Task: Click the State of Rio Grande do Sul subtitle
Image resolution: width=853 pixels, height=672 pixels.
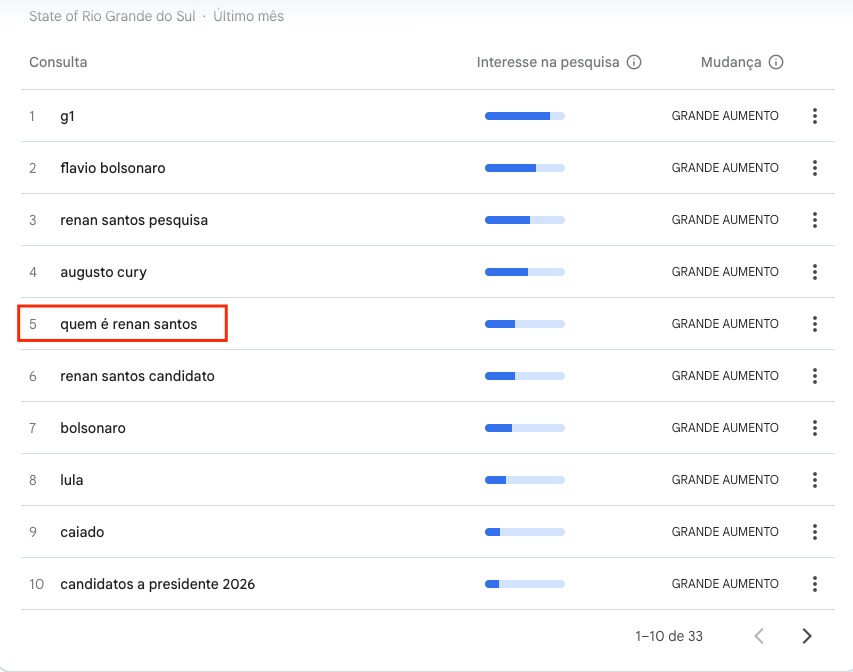Action: click(112, 16)
